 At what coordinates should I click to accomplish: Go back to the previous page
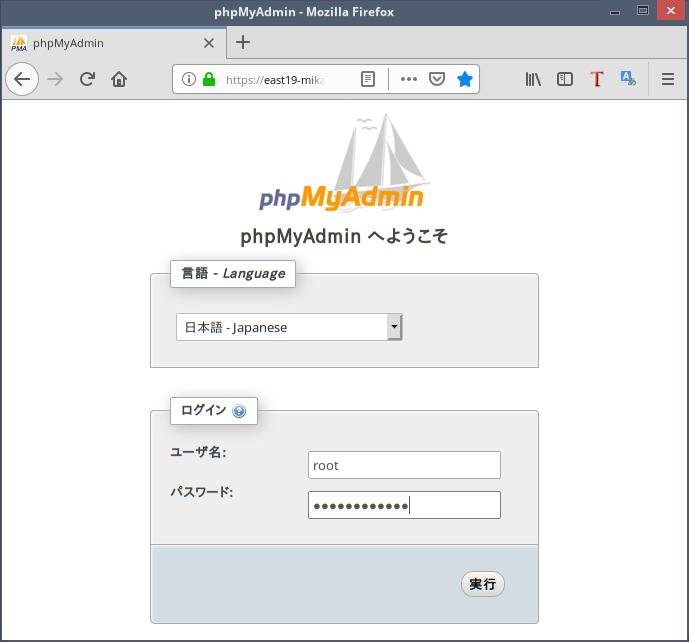pos(22,80)
